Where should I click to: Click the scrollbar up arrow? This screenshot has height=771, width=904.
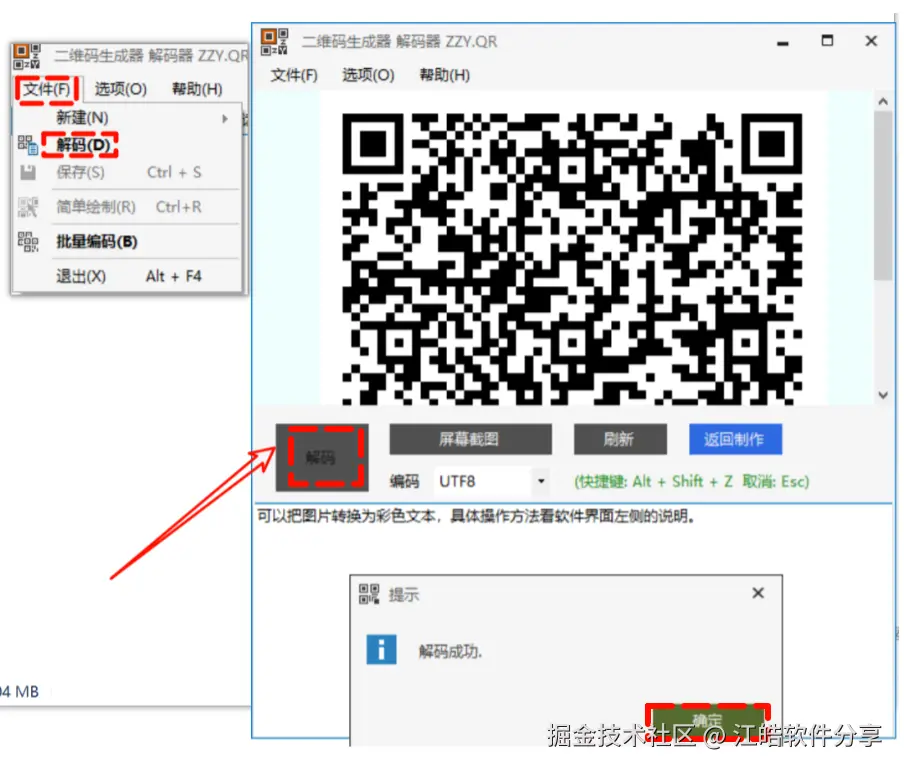pos(883,101)
